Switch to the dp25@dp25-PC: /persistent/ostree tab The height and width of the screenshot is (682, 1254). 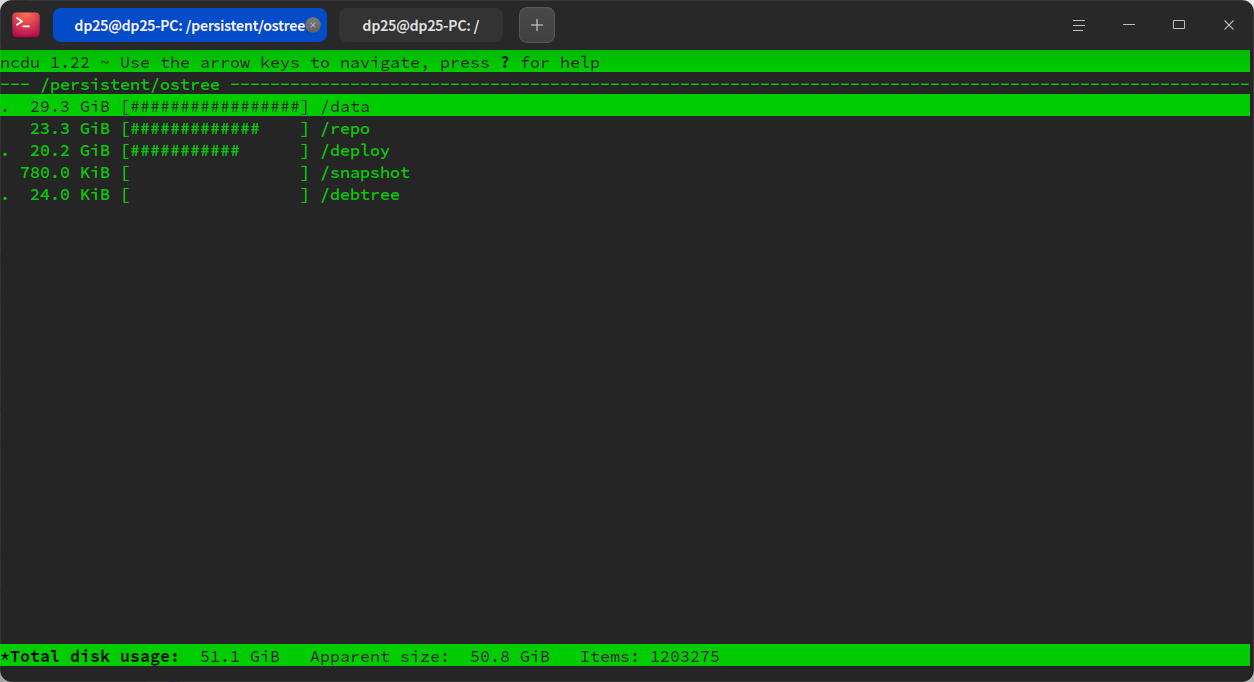(190, 25)
